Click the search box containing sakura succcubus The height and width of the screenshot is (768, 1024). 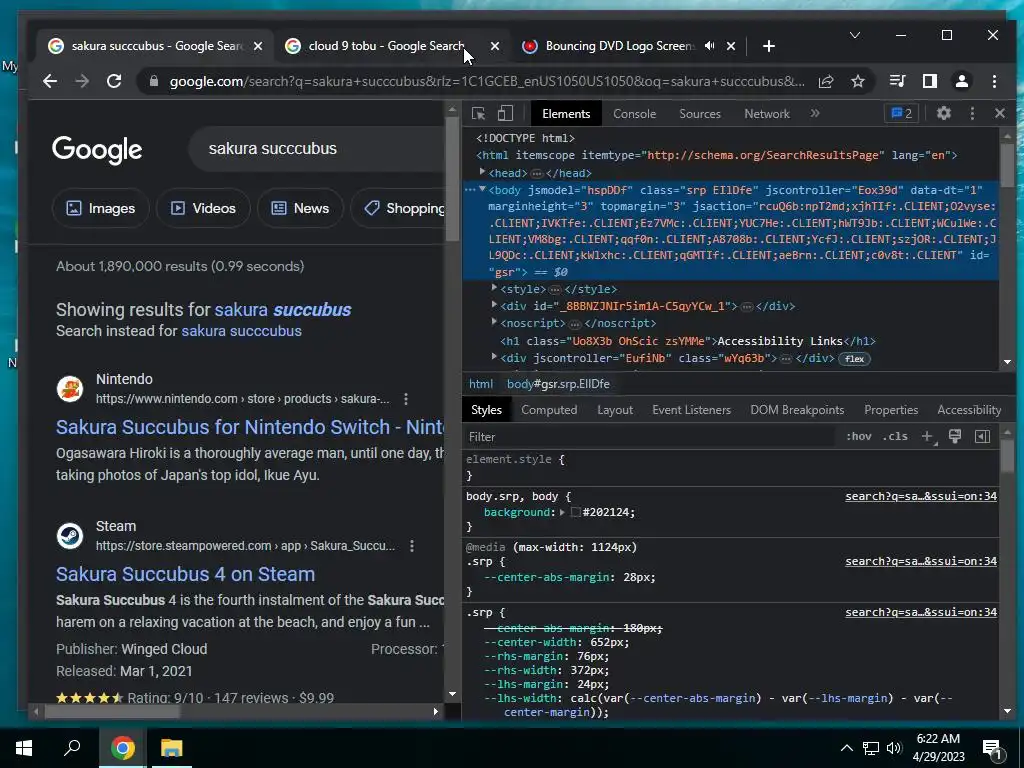click(x=317, y=149)
